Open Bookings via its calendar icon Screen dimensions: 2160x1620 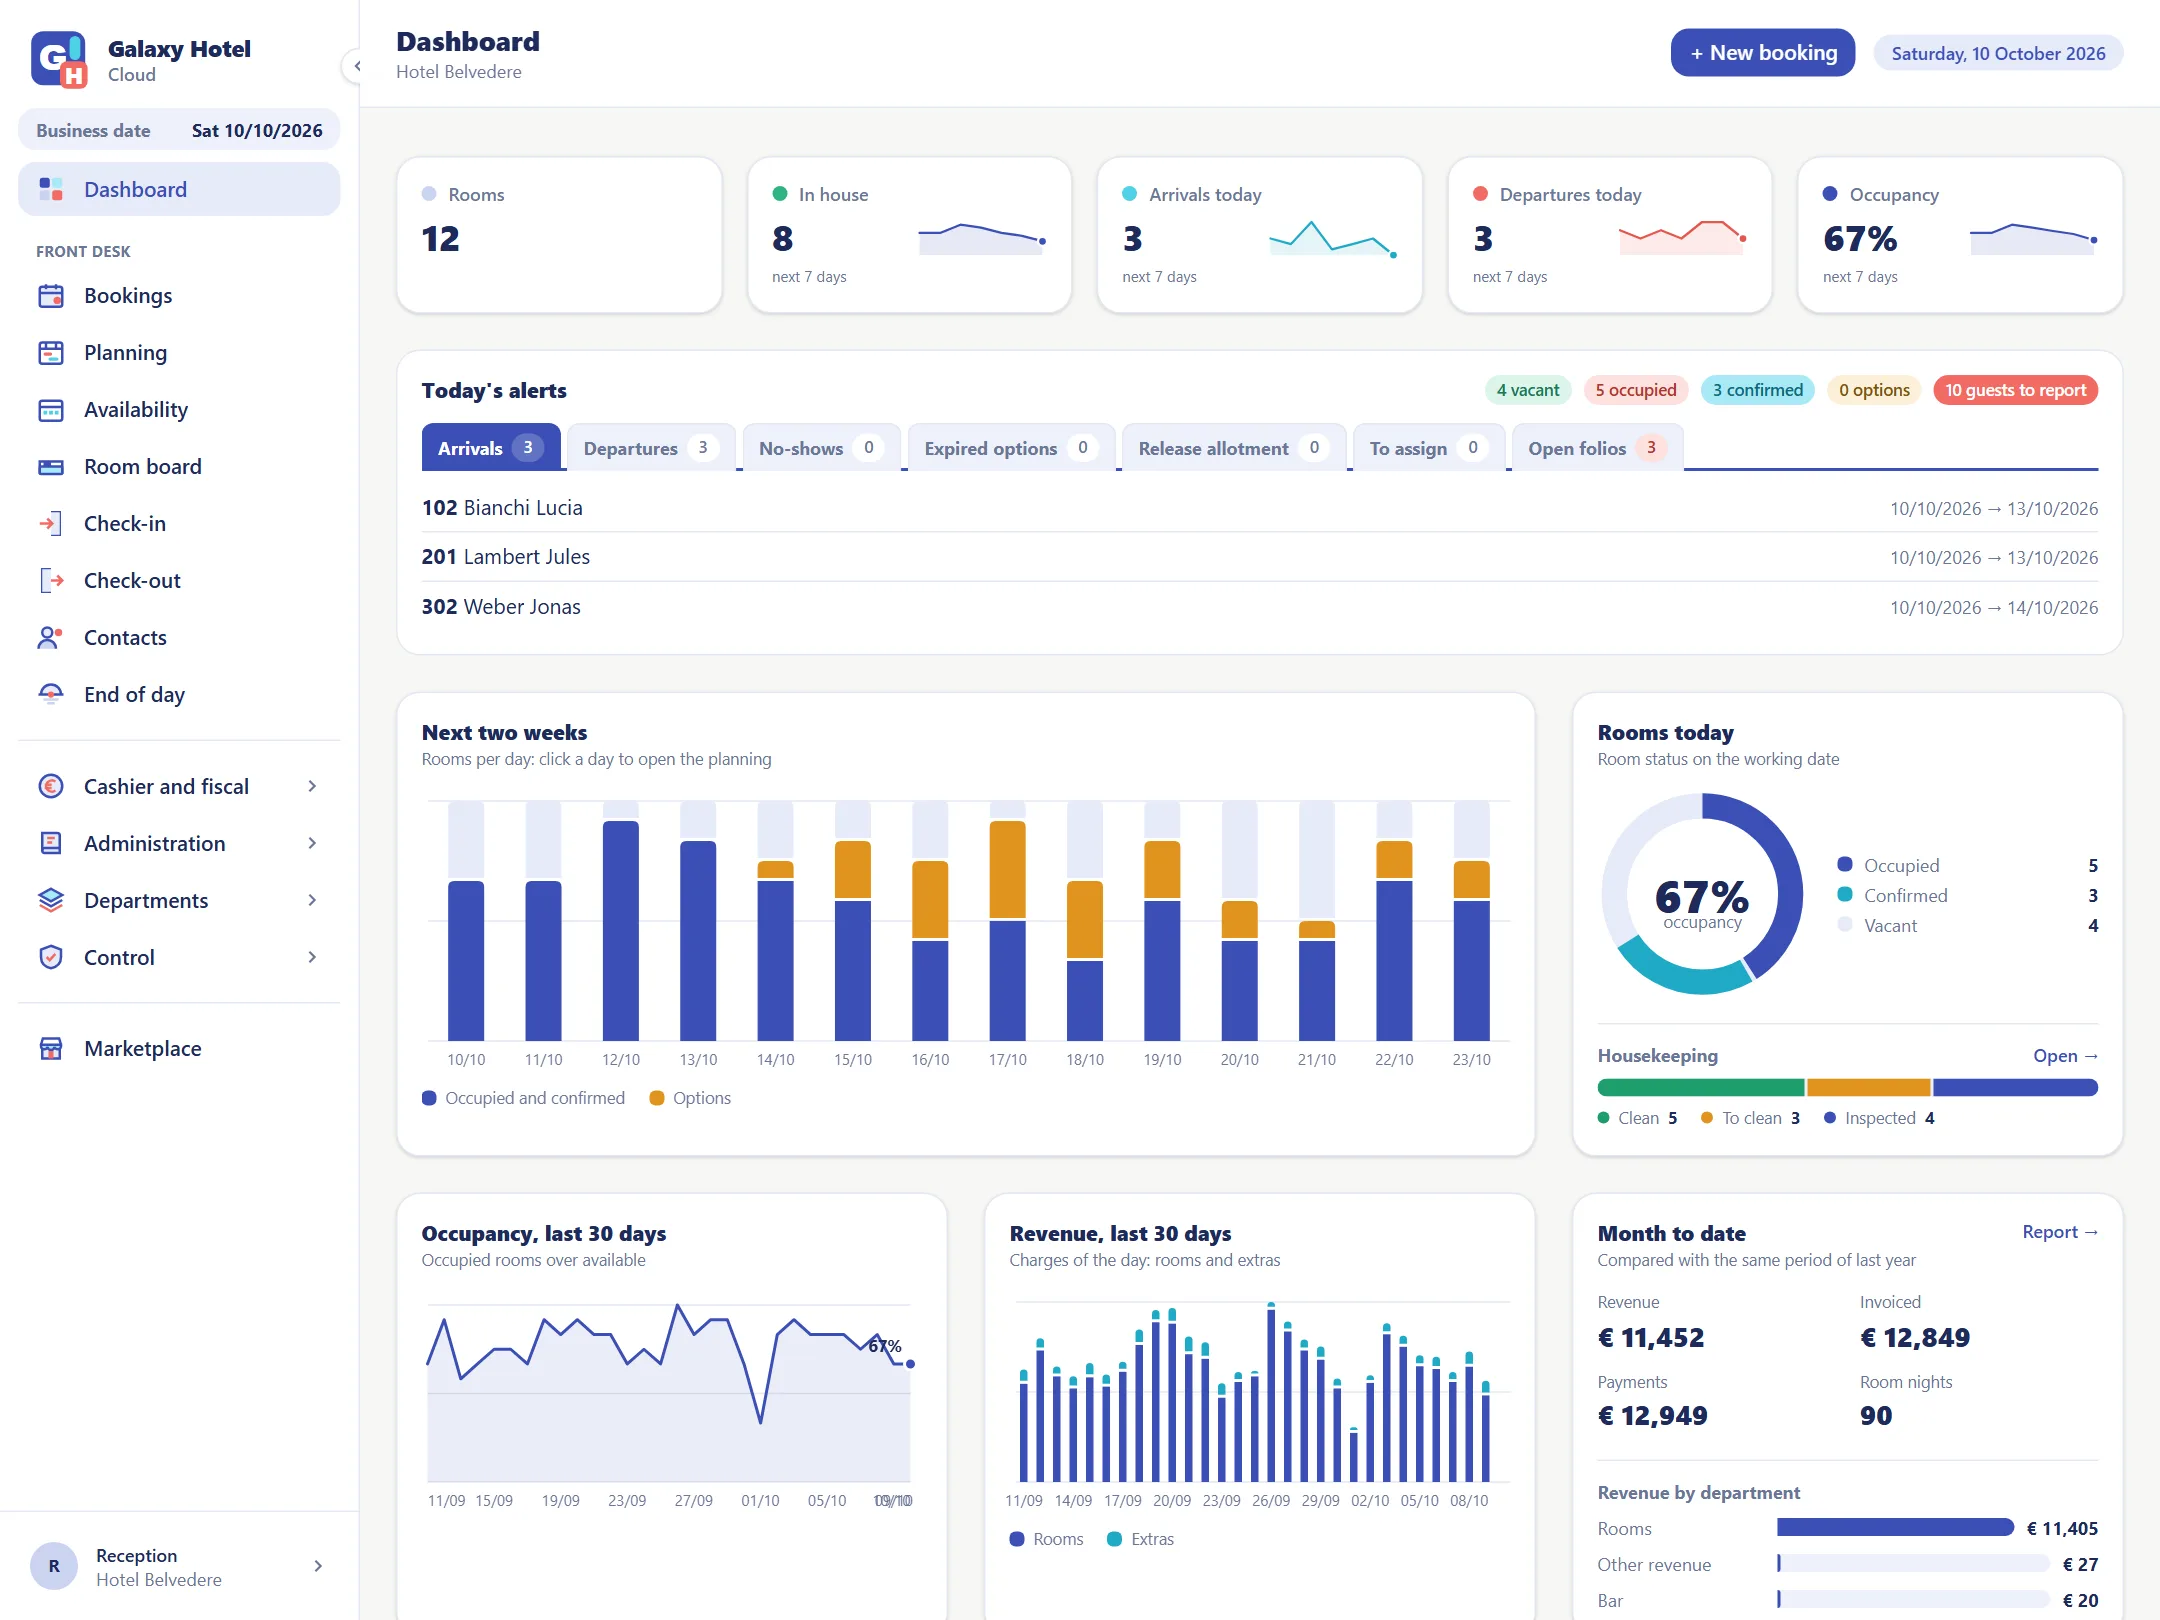point(51,296)
